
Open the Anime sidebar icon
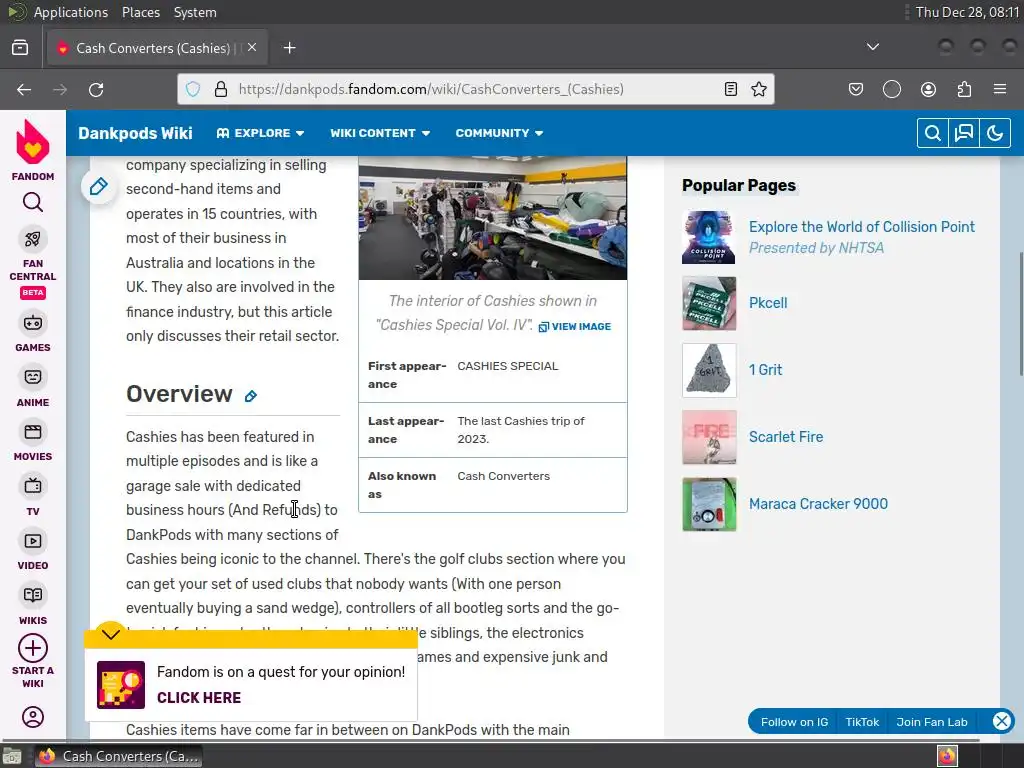tap(33, 377)
